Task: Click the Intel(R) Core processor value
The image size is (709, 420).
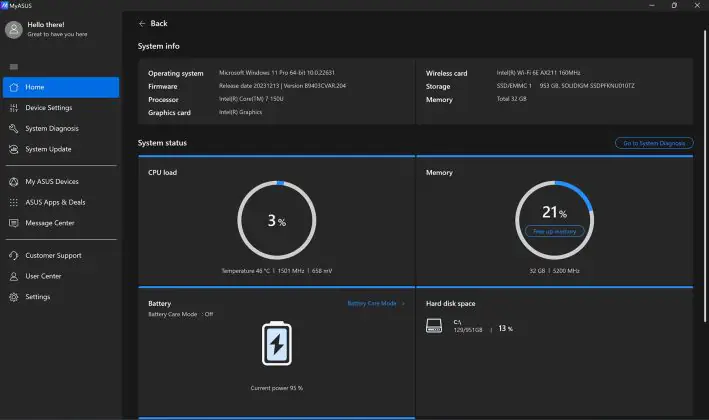Action: point(251,99)
